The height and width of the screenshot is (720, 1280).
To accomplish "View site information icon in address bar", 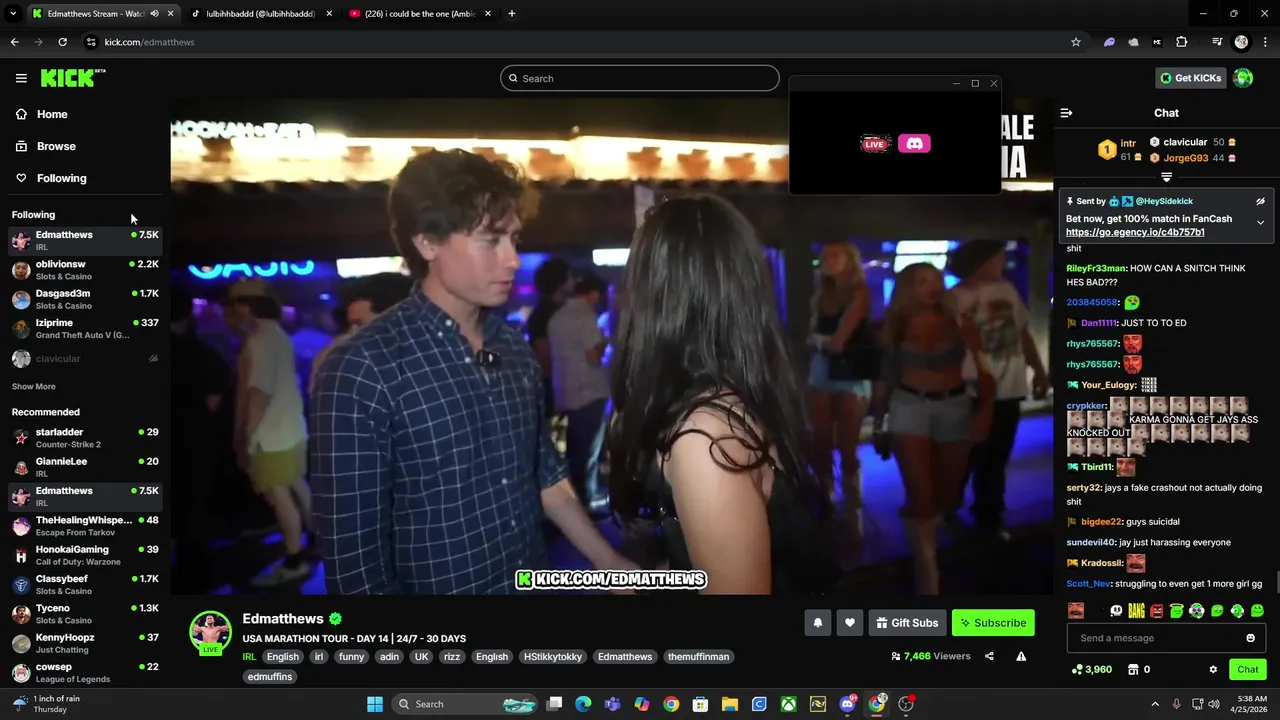I will (x=91, y=42).
